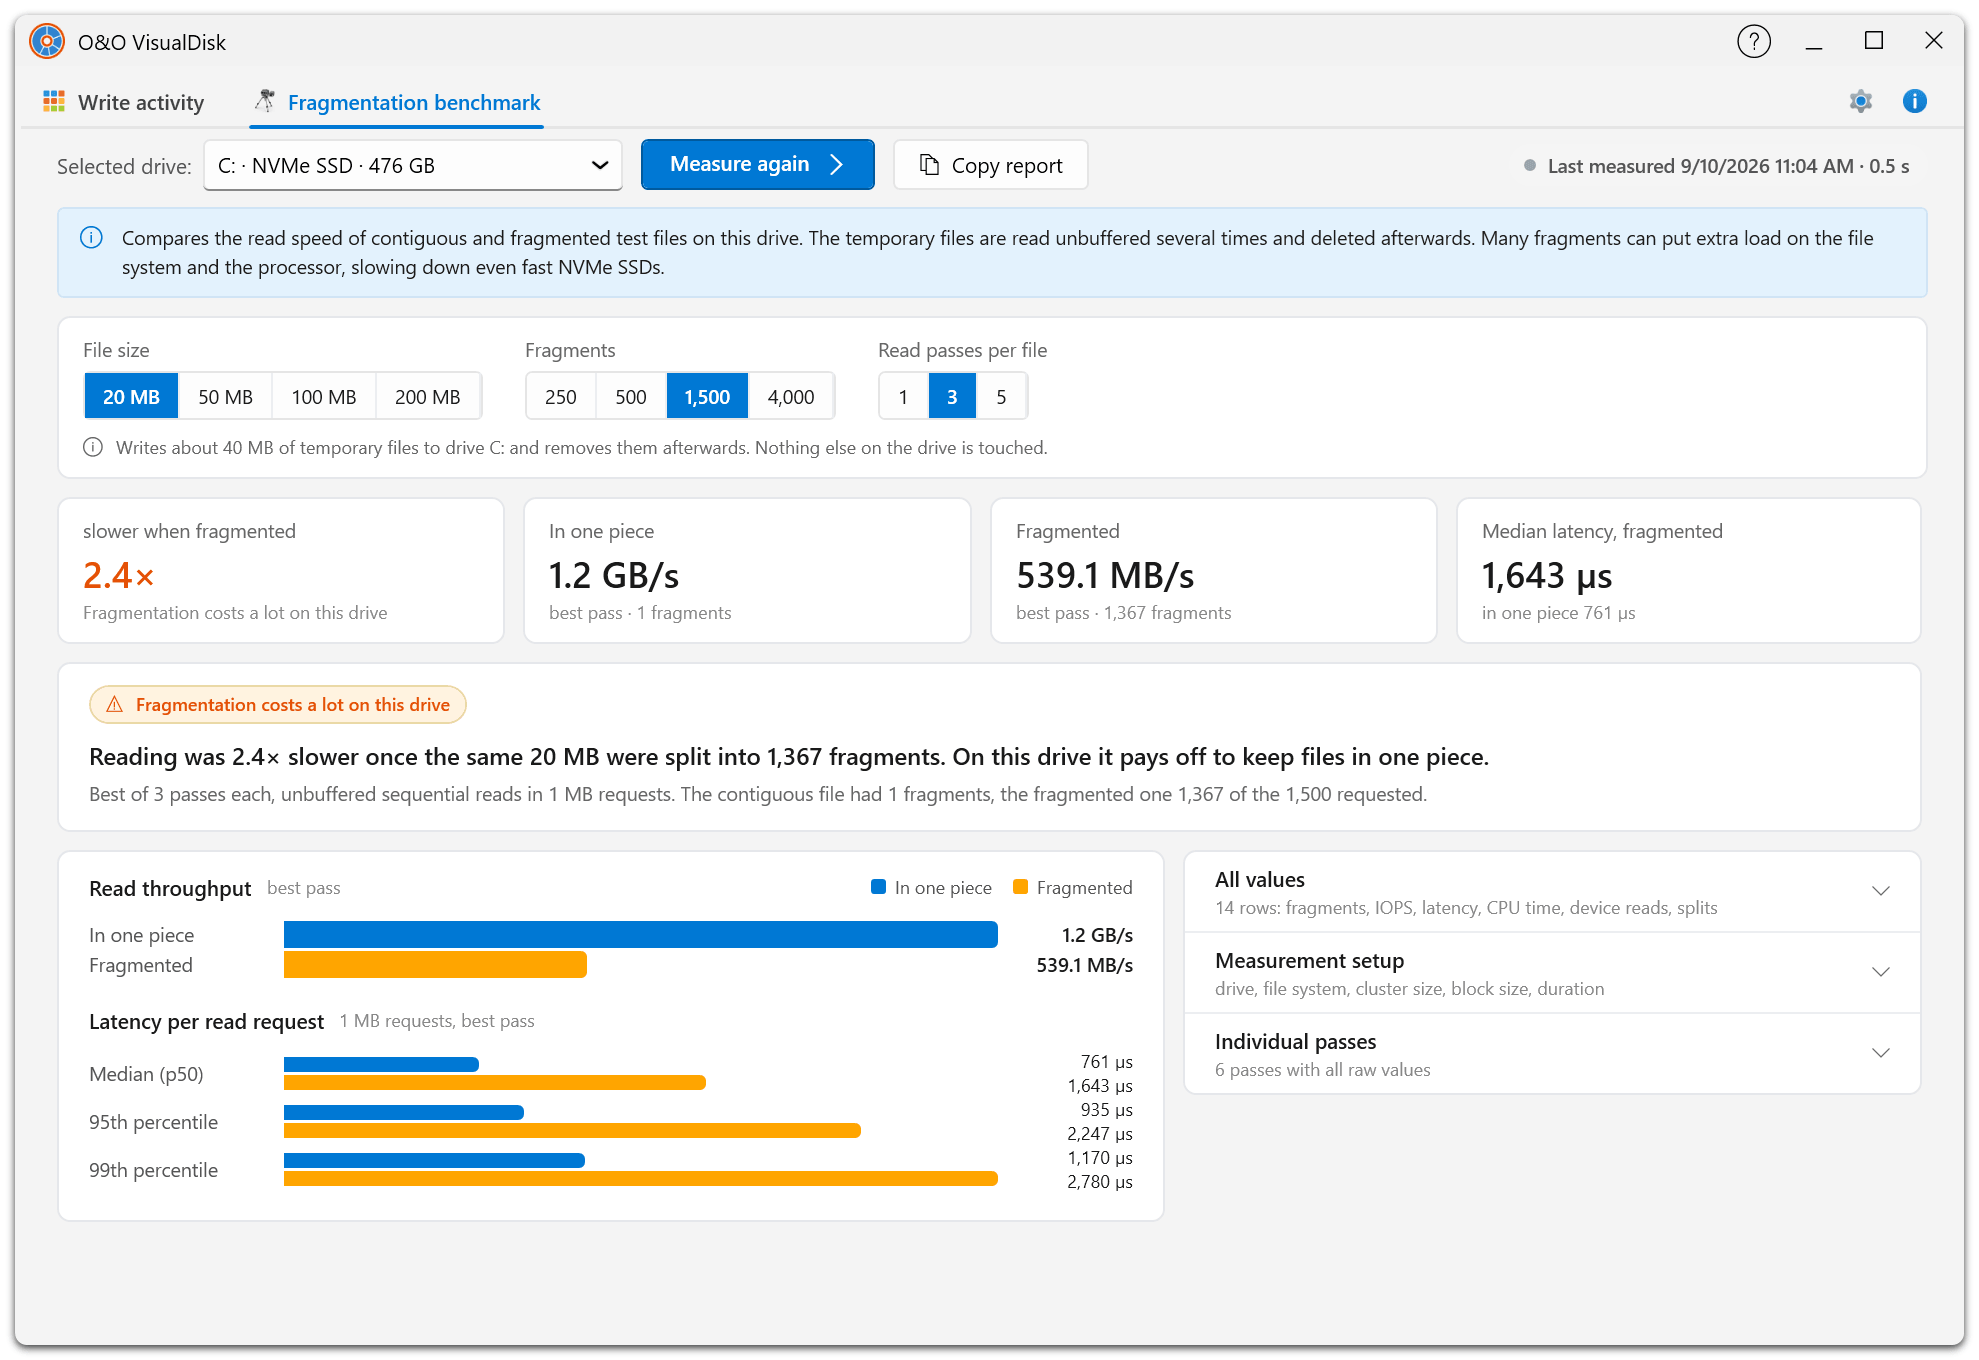1979x1360 pixels.
Task: Set fragments to 250
Action: [561, 397]
